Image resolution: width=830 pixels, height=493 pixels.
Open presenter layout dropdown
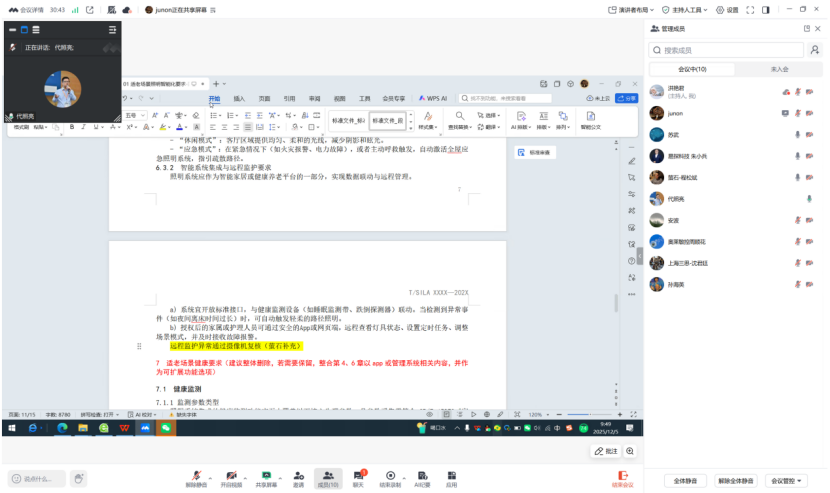[630, 10]
